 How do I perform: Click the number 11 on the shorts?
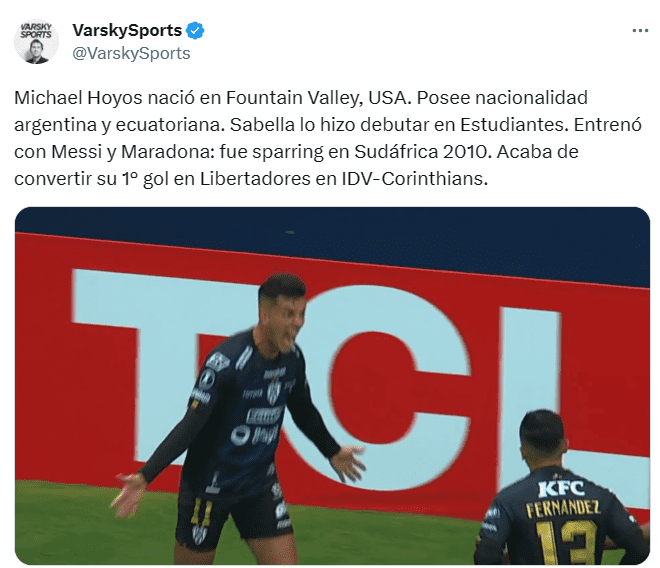click(x=200, y=512)
